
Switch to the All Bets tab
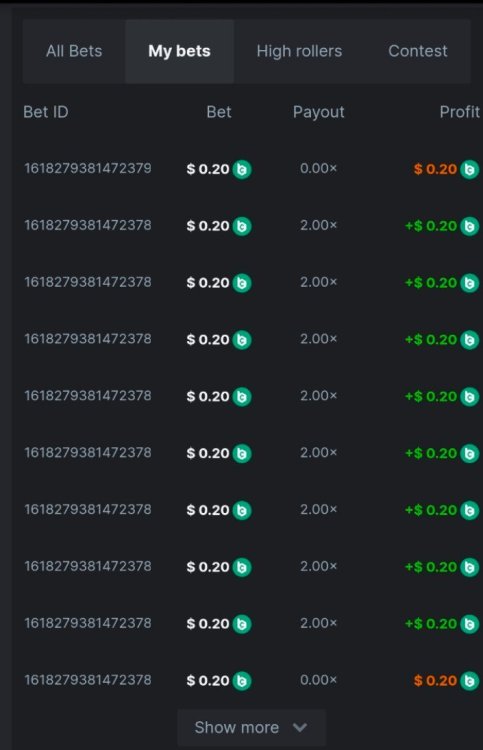click(74, 51)
